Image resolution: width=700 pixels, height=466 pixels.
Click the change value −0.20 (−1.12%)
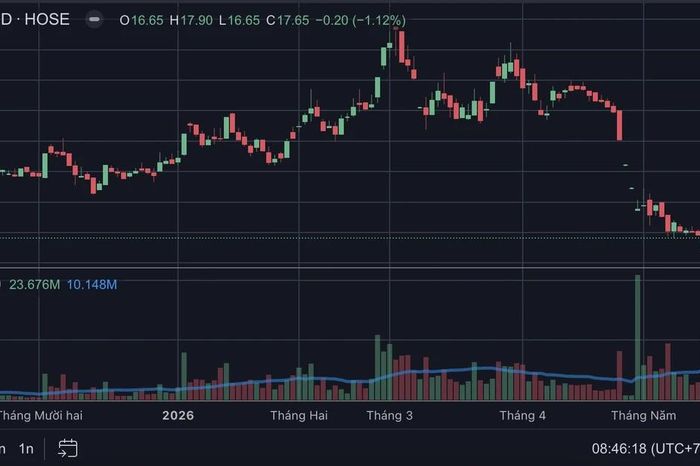point(361,20)
